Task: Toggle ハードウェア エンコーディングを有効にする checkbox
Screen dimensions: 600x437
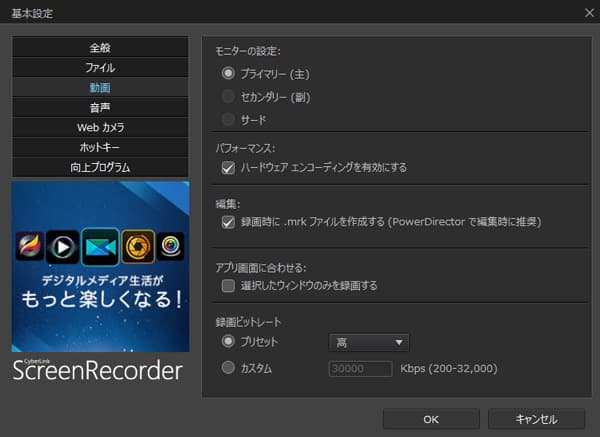Action: click(228, 168)
